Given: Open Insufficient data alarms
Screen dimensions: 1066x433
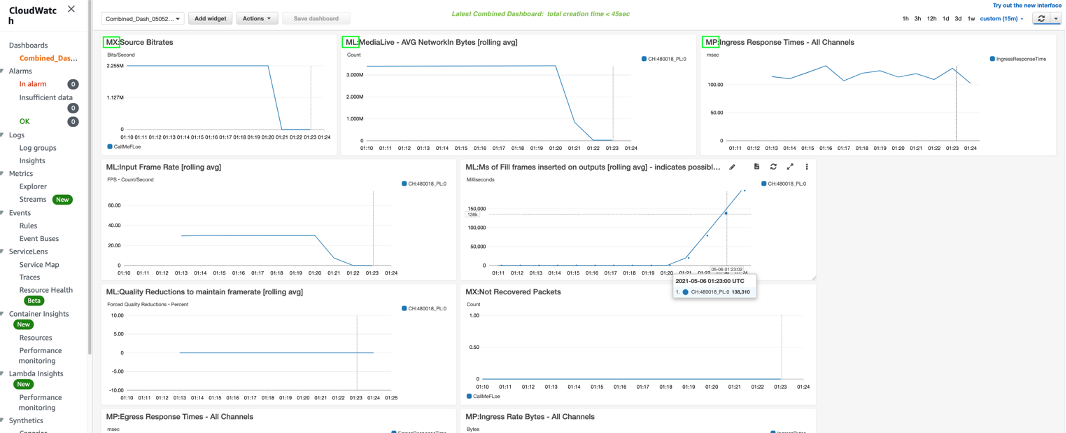Looking at the screenshot, I should tap(46, 97).
